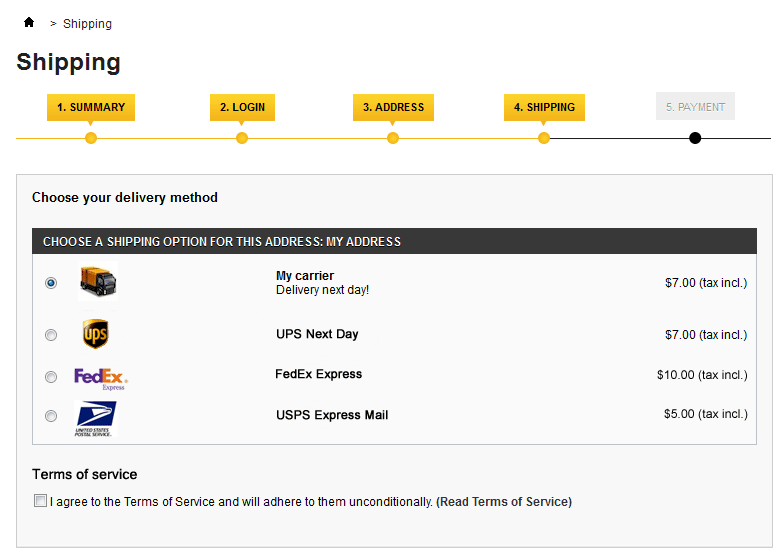The image size is (784, 559).
Task: Click the 5. Payment step label
Action: [695, 107]
